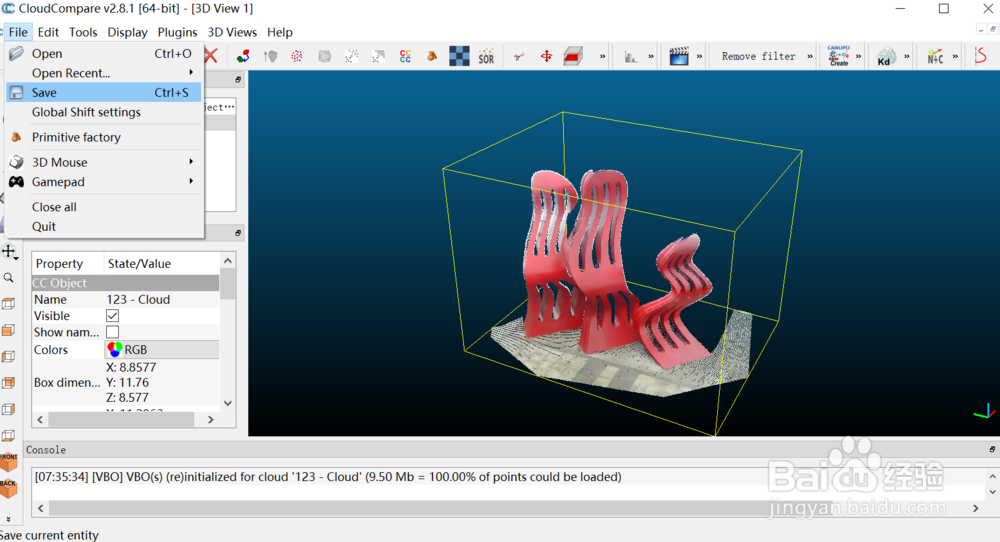Choose Primitive factory menu entry

104,137
